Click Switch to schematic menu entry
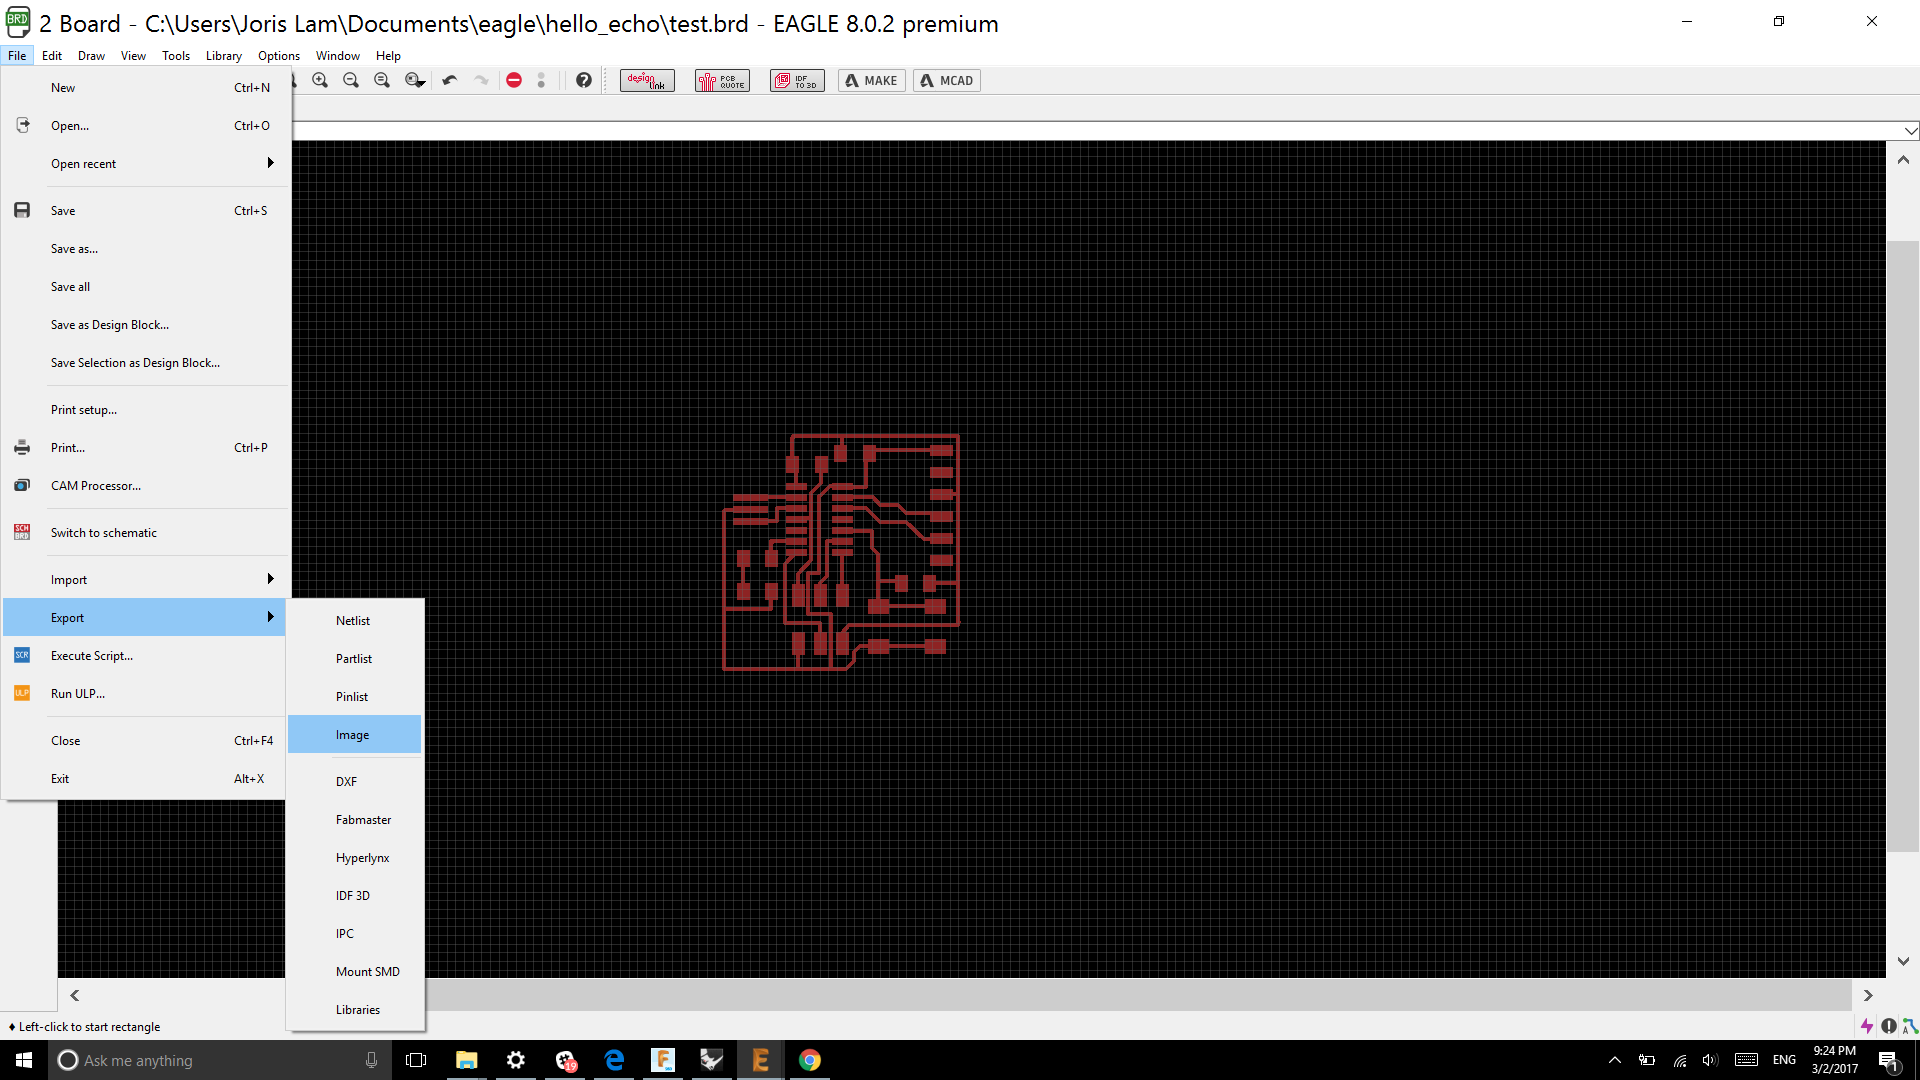The image size is (1920, 1080). coord(104,533)
